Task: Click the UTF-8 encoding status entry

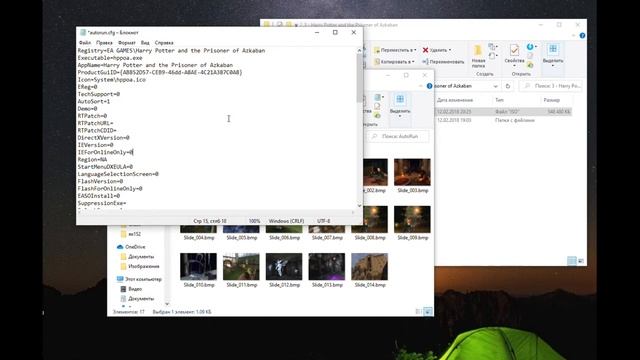Action: 324,221
